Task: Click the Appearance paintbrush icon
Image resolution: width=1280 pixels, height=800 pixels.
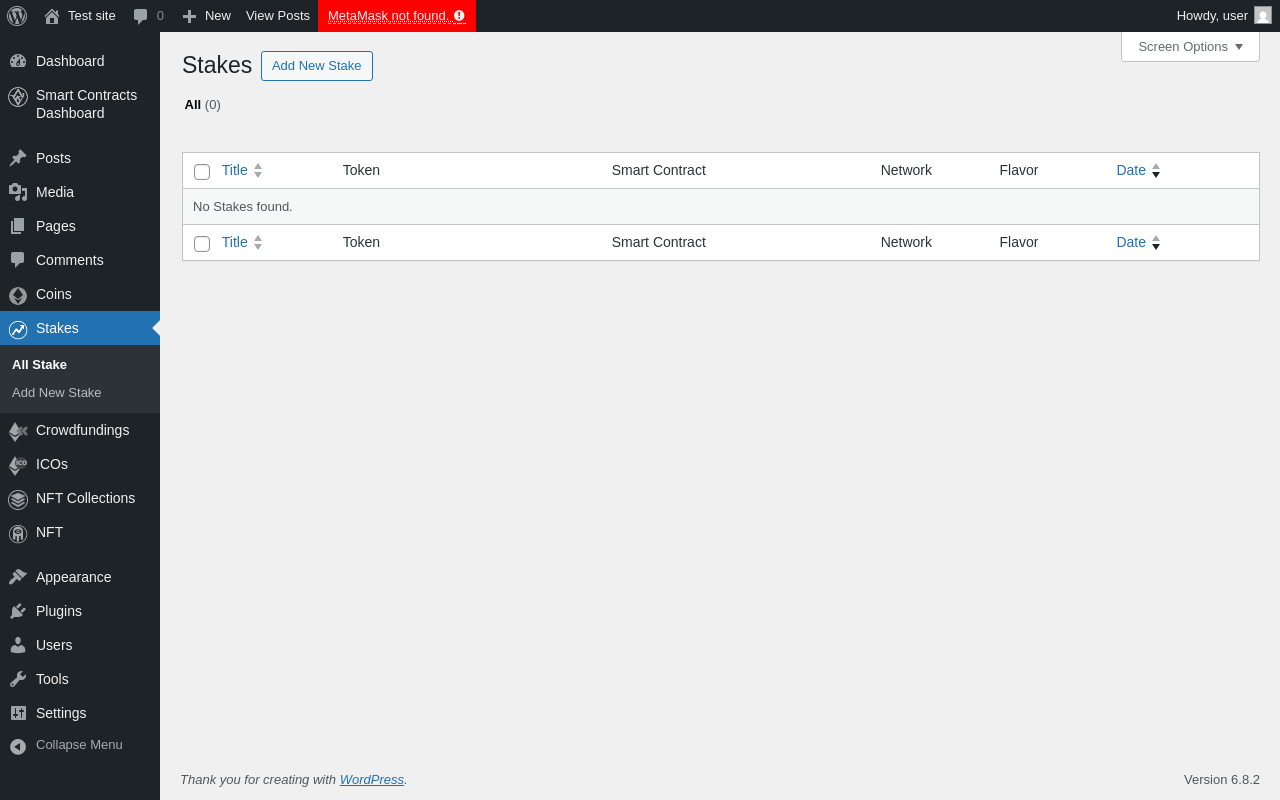Action: pyautogui.click(x=18, y=577)
